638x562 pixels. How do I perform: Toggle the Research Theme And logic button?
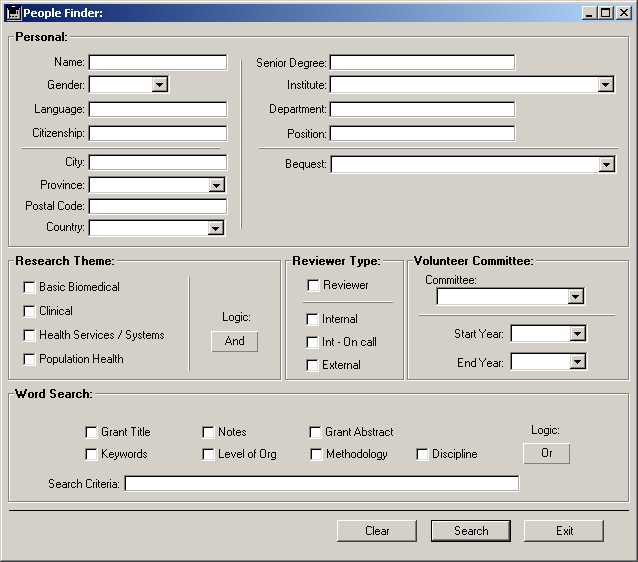click(x=234, y=341)
